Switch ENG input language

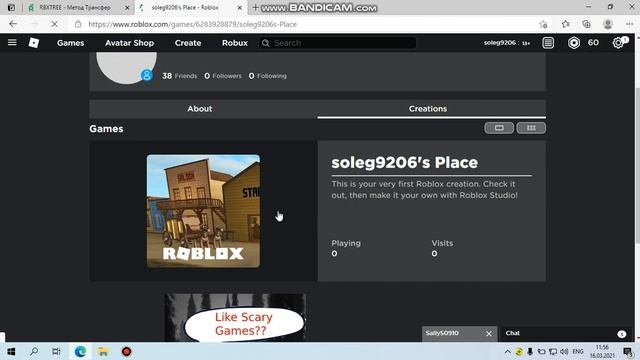point(578,351)
